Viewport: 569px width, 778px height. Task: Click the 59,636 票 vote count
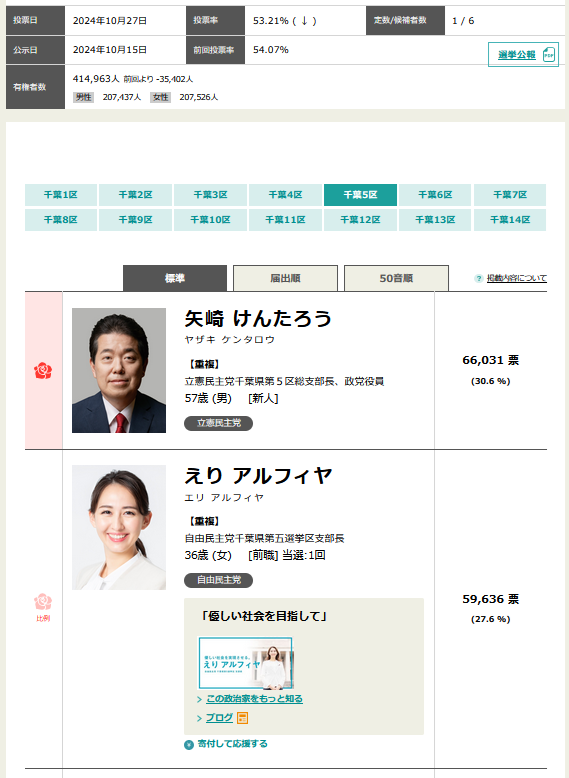[x=491, y=599]
